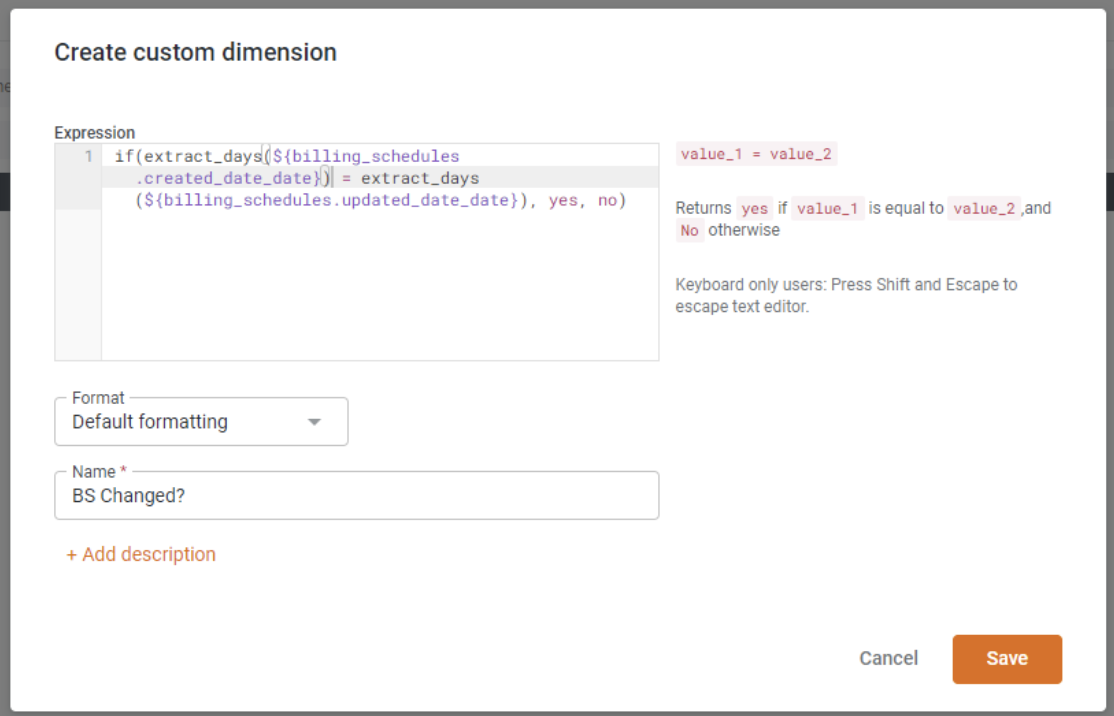Click '.created_date_date' in the expression
The height and width of the screenshot is (716, 1114).
[224, 178]
